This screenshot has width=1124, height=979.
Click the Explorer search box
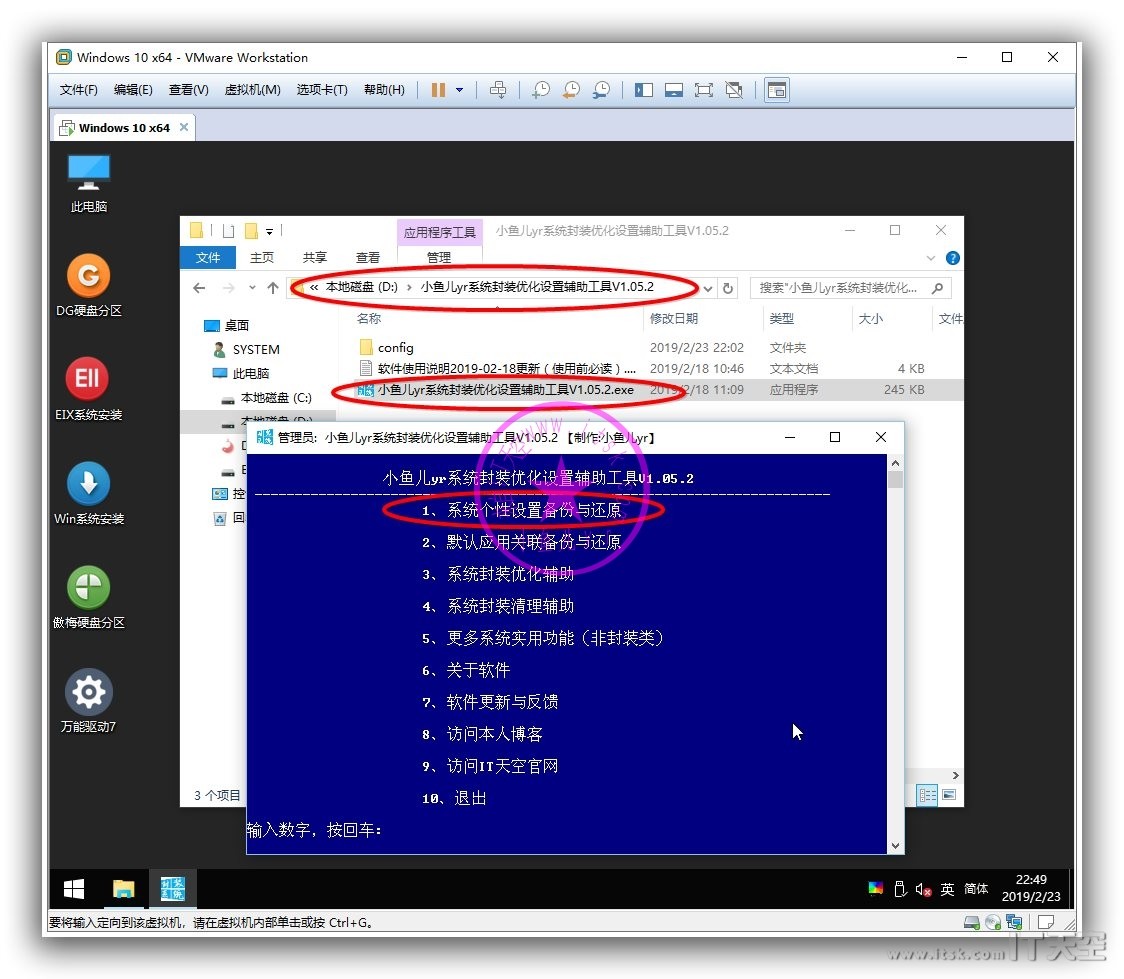click(850, 287)
